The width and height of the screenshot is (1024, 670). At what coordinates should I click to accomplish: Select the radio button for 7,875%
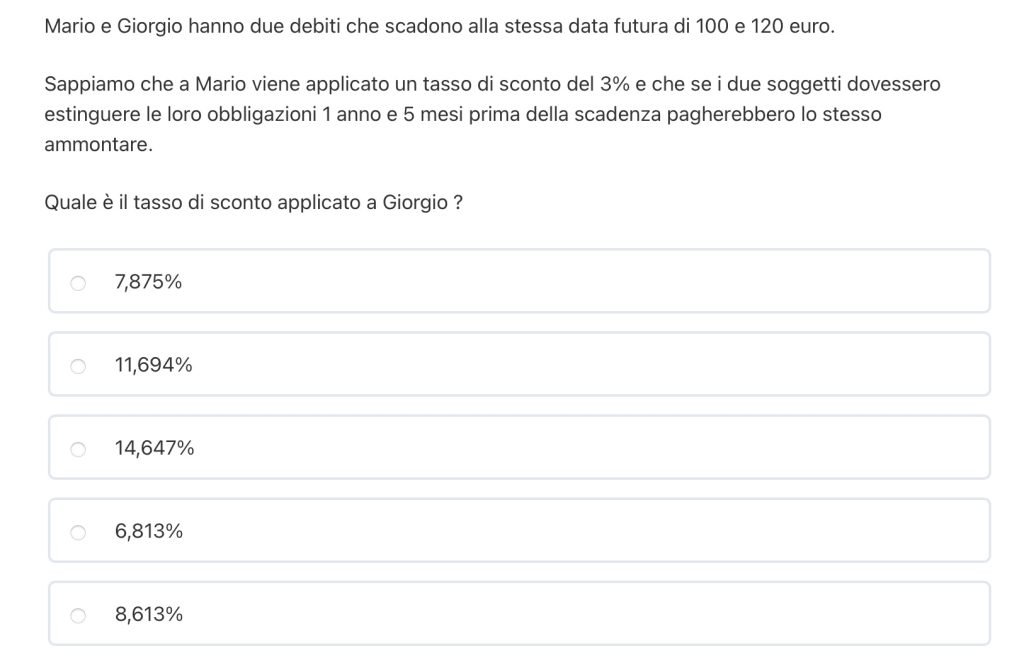click(78, 283)
